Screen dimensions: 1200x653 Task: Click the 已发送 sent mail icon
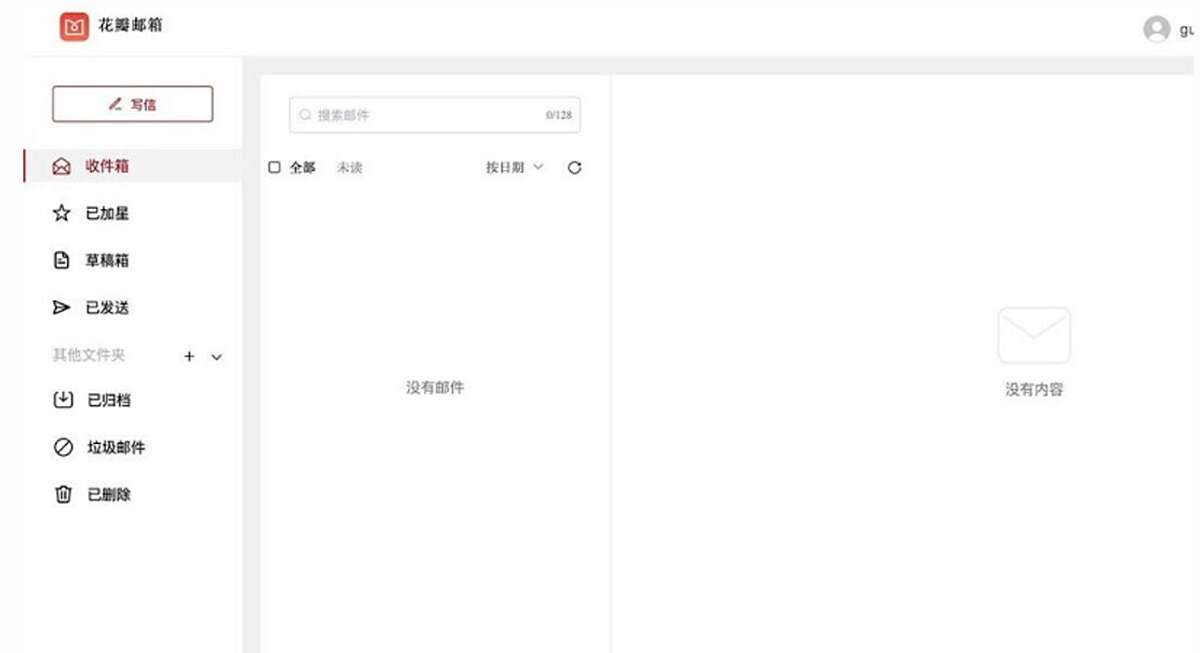[61, 307]
